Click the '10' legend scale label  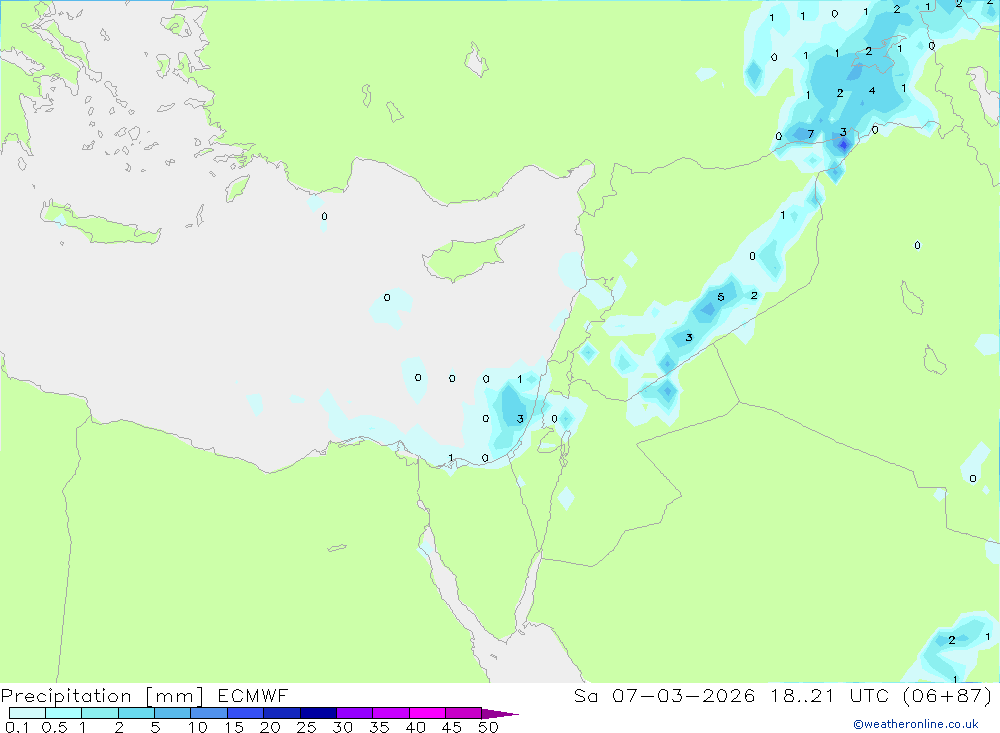[x=198, y=727]
